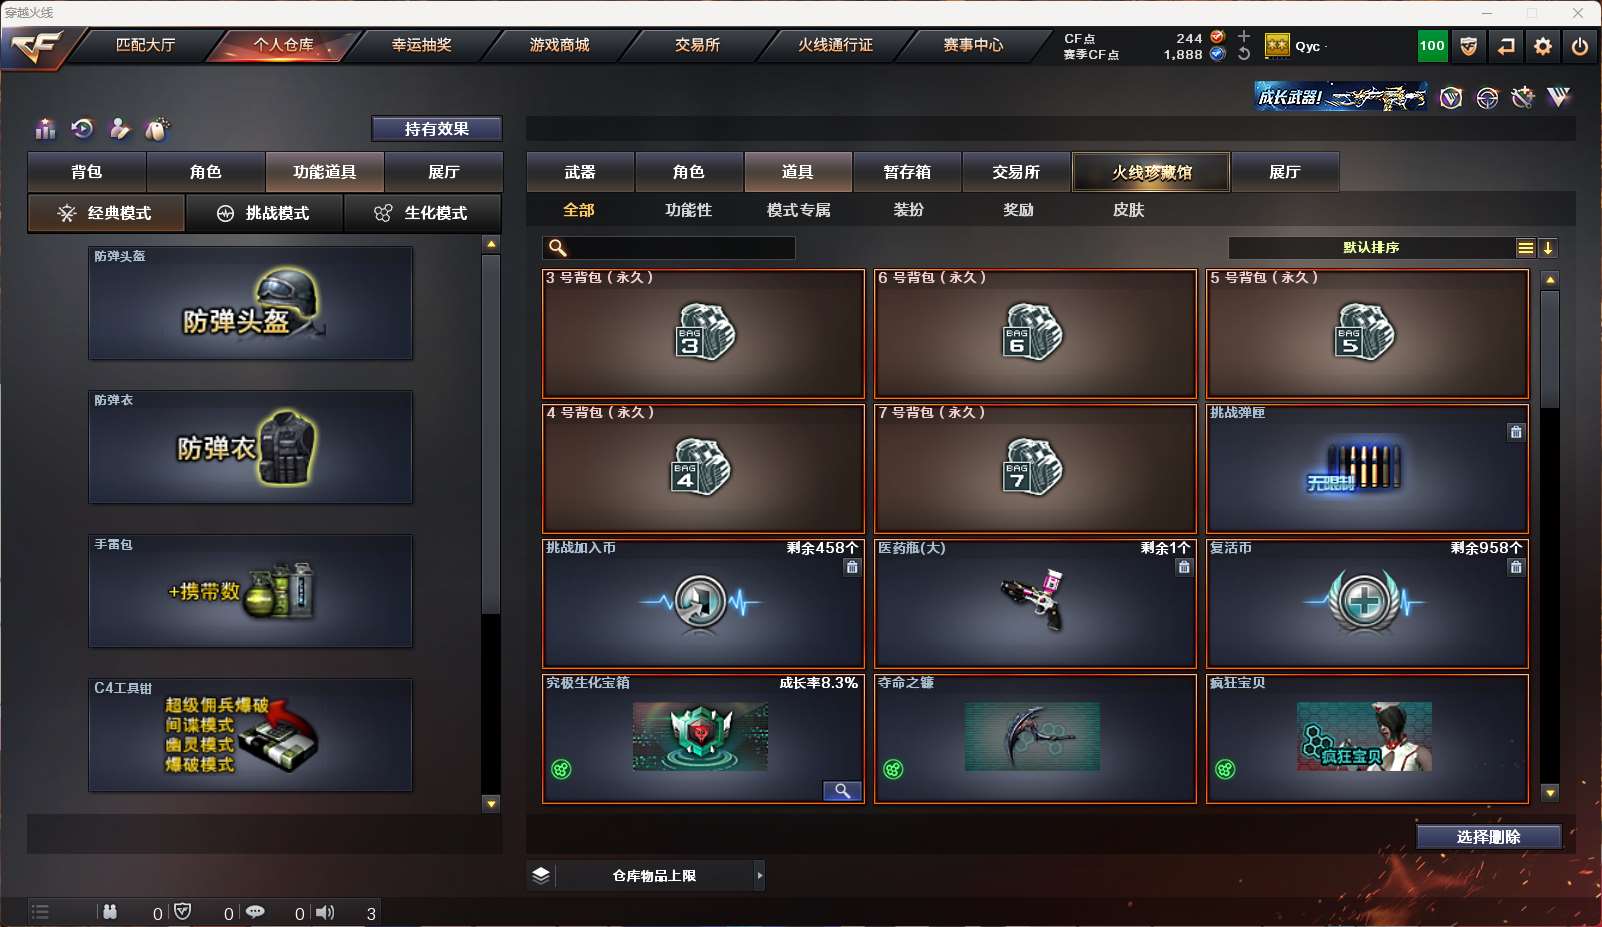Toggle the list view button beside sorting
The image size is (1602, 927).
1526,248
